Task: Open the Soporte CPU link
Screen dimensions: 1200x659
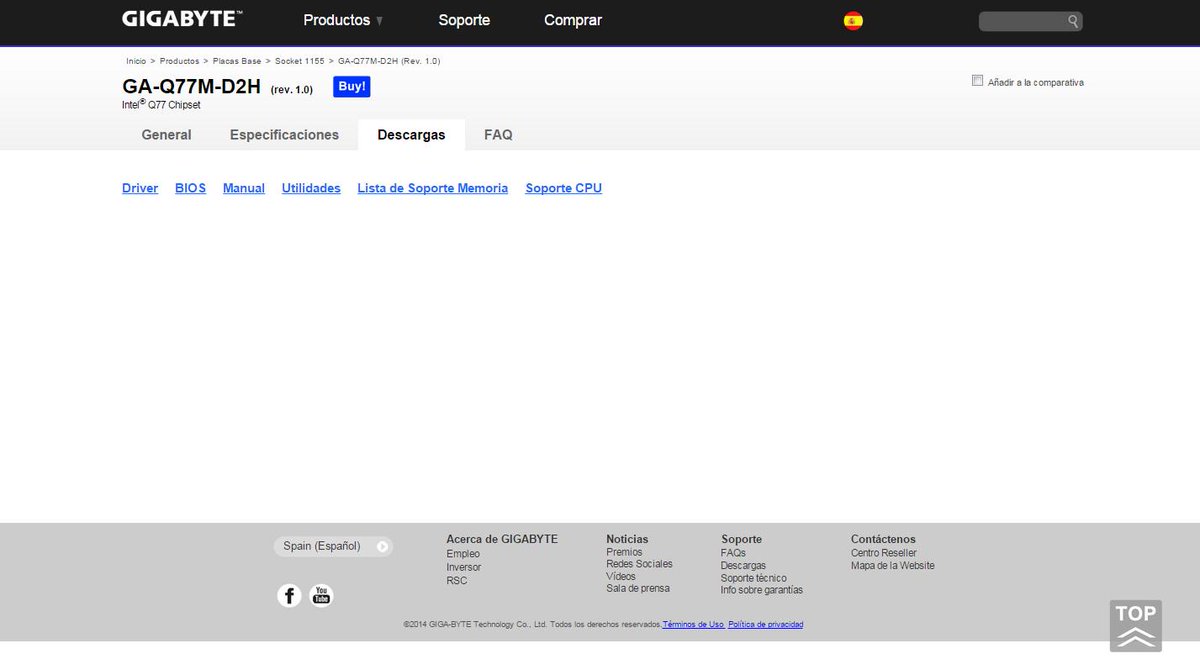Action: [564, 188]
